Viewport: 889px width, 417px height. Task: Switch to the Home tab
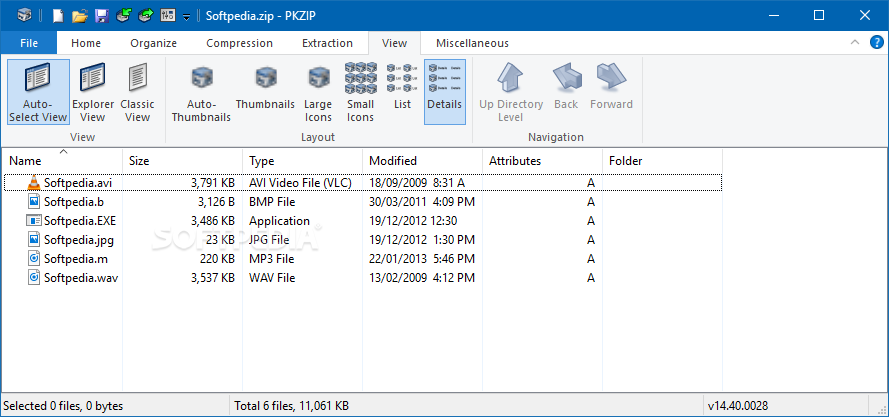tap(86, 43)
